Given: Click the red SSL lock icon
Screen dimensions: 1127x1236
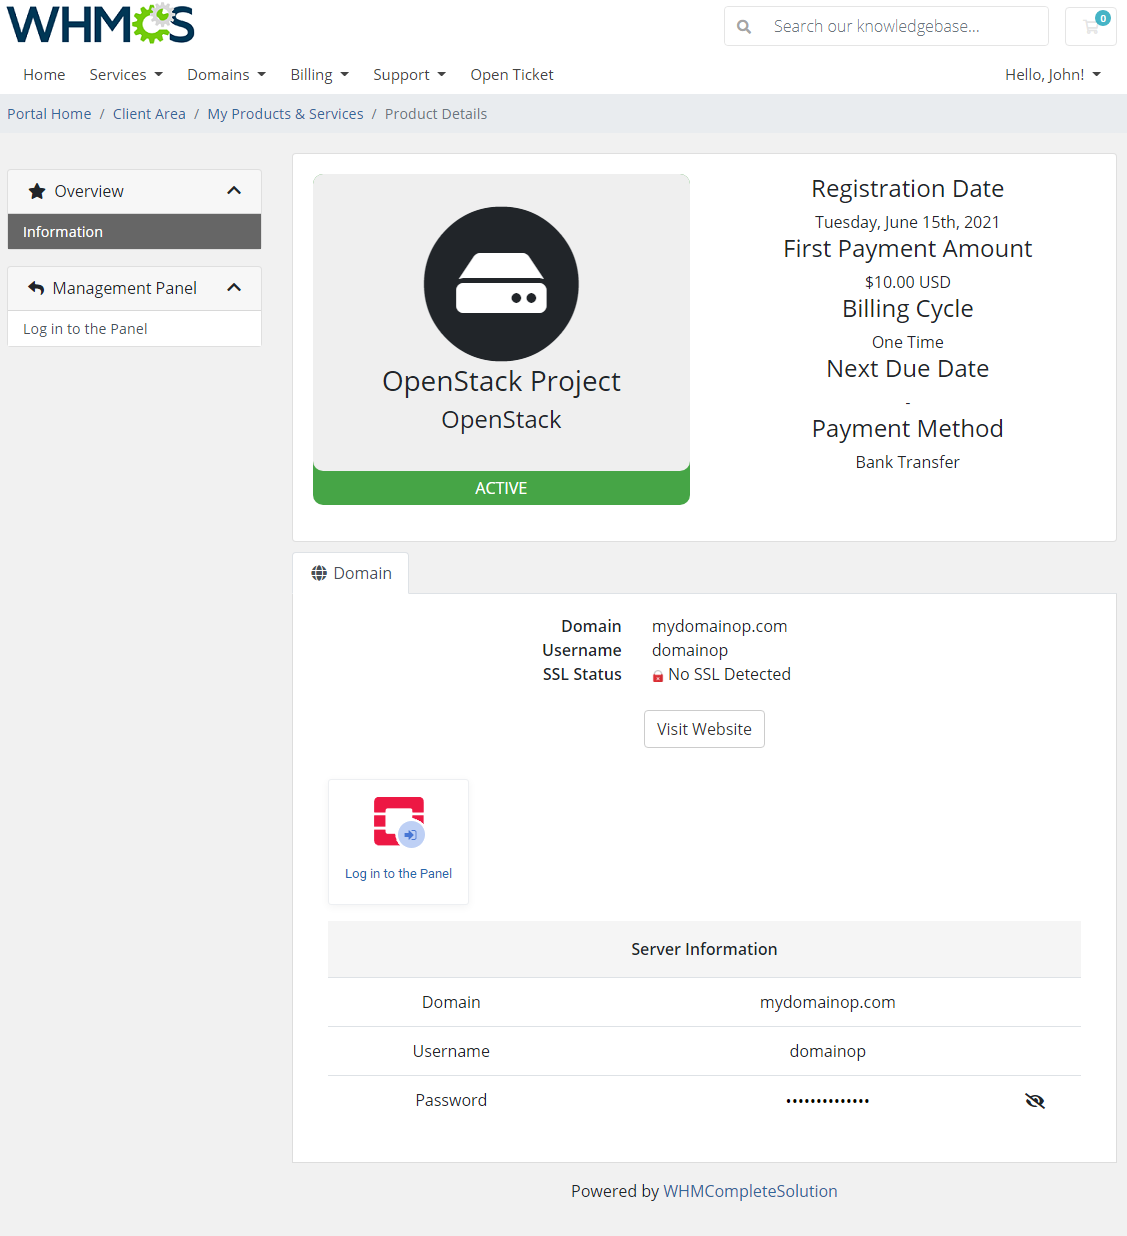Looking at the screenshot, I should (x=658, y=676).
